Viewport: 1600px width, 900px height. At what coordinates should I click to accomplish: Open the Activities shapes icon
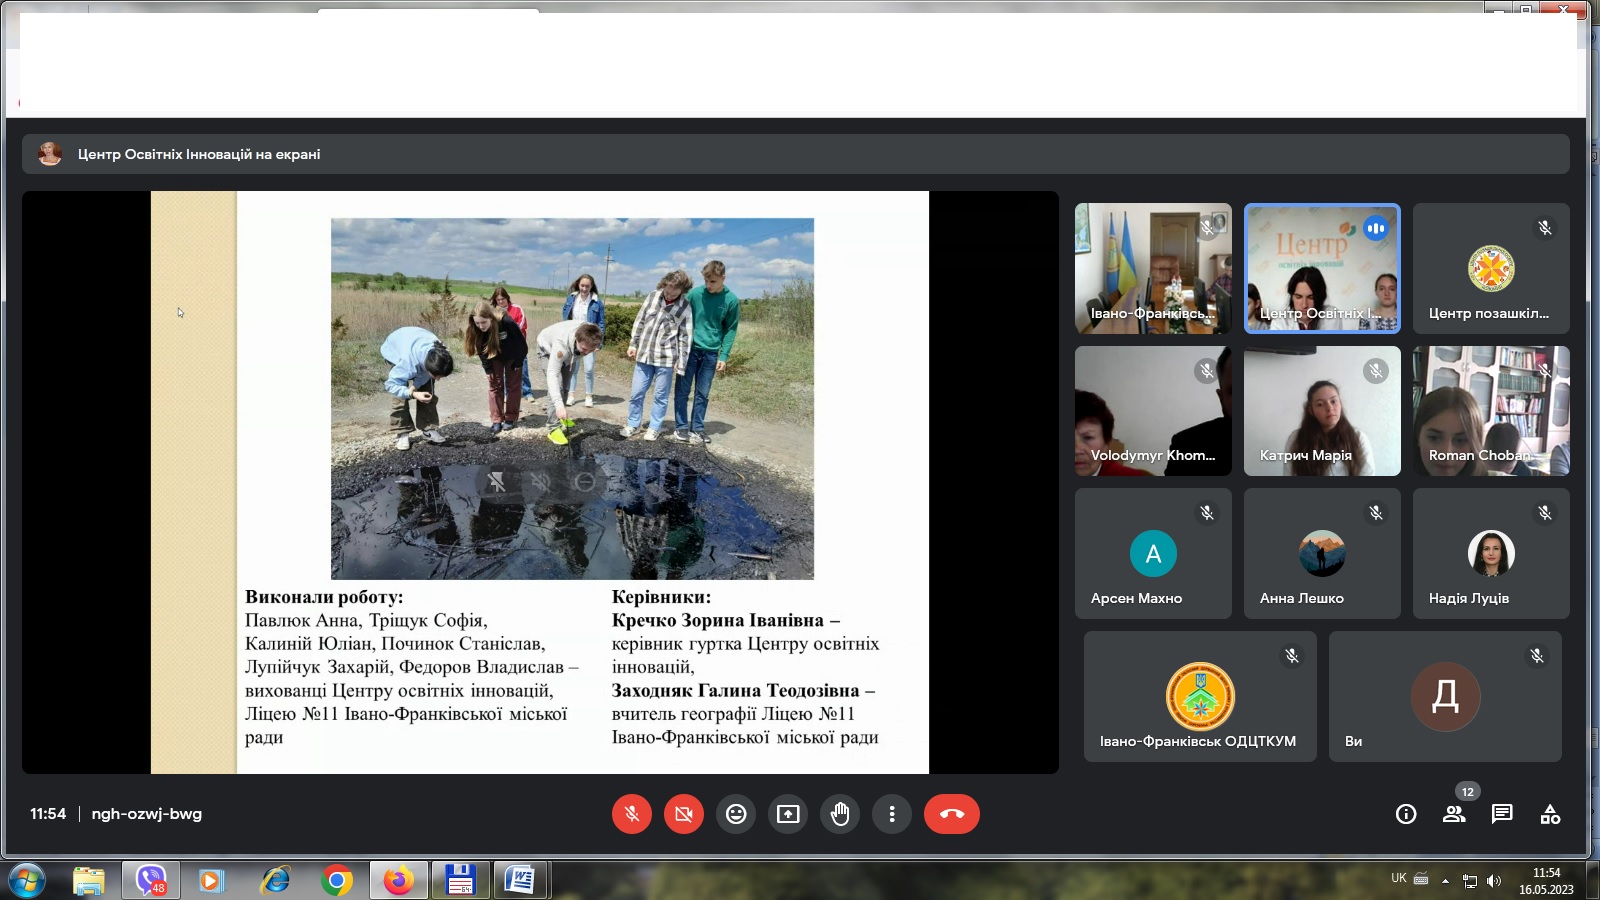tap(1550, 814)
